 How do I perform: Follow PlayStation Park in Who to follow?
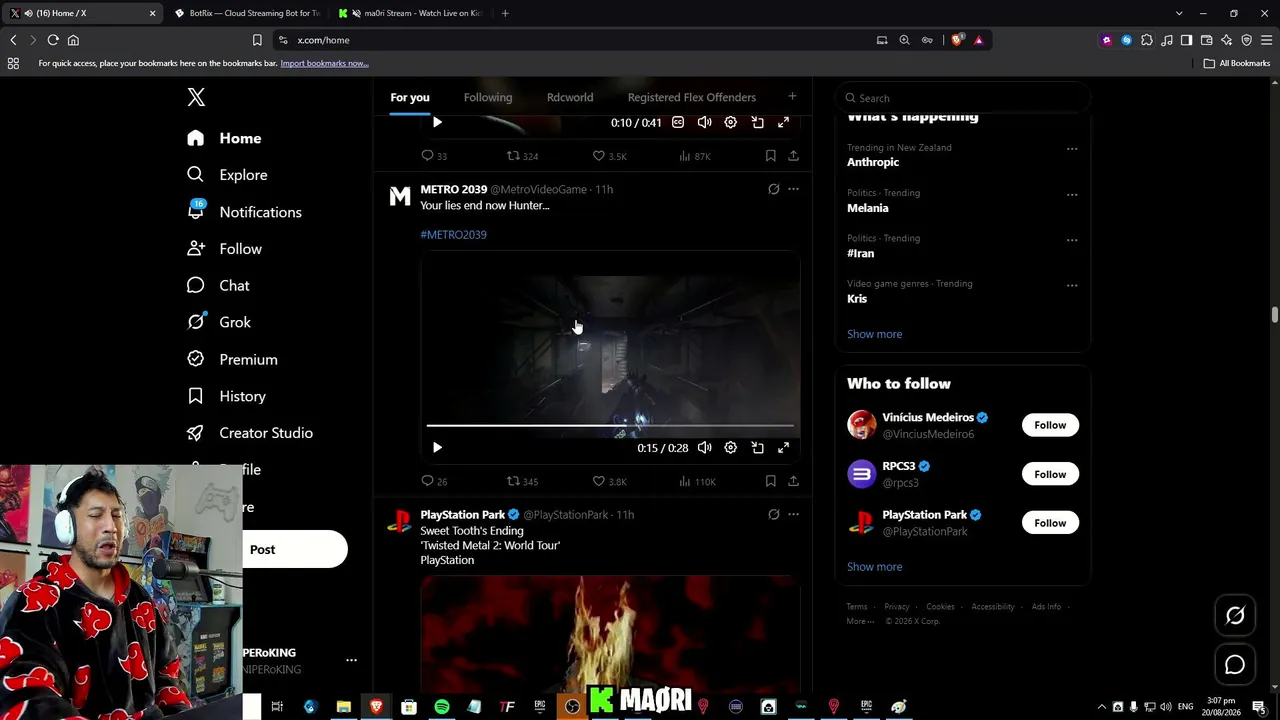tap(1050, 523)
